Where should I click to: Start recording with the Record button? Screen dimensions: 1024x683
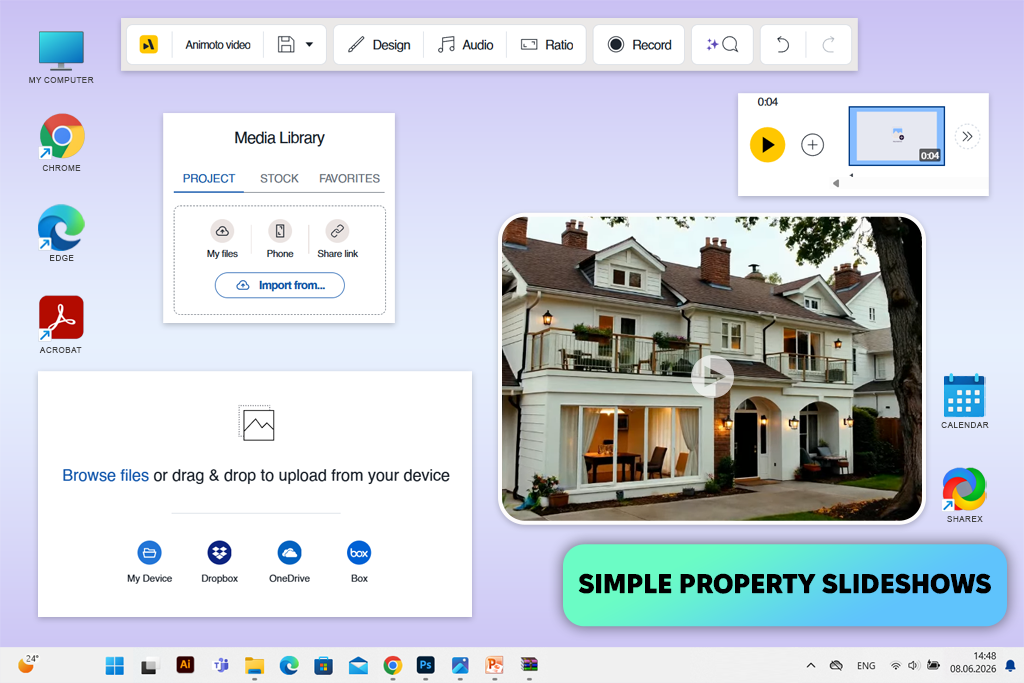(x=639, y=44)
